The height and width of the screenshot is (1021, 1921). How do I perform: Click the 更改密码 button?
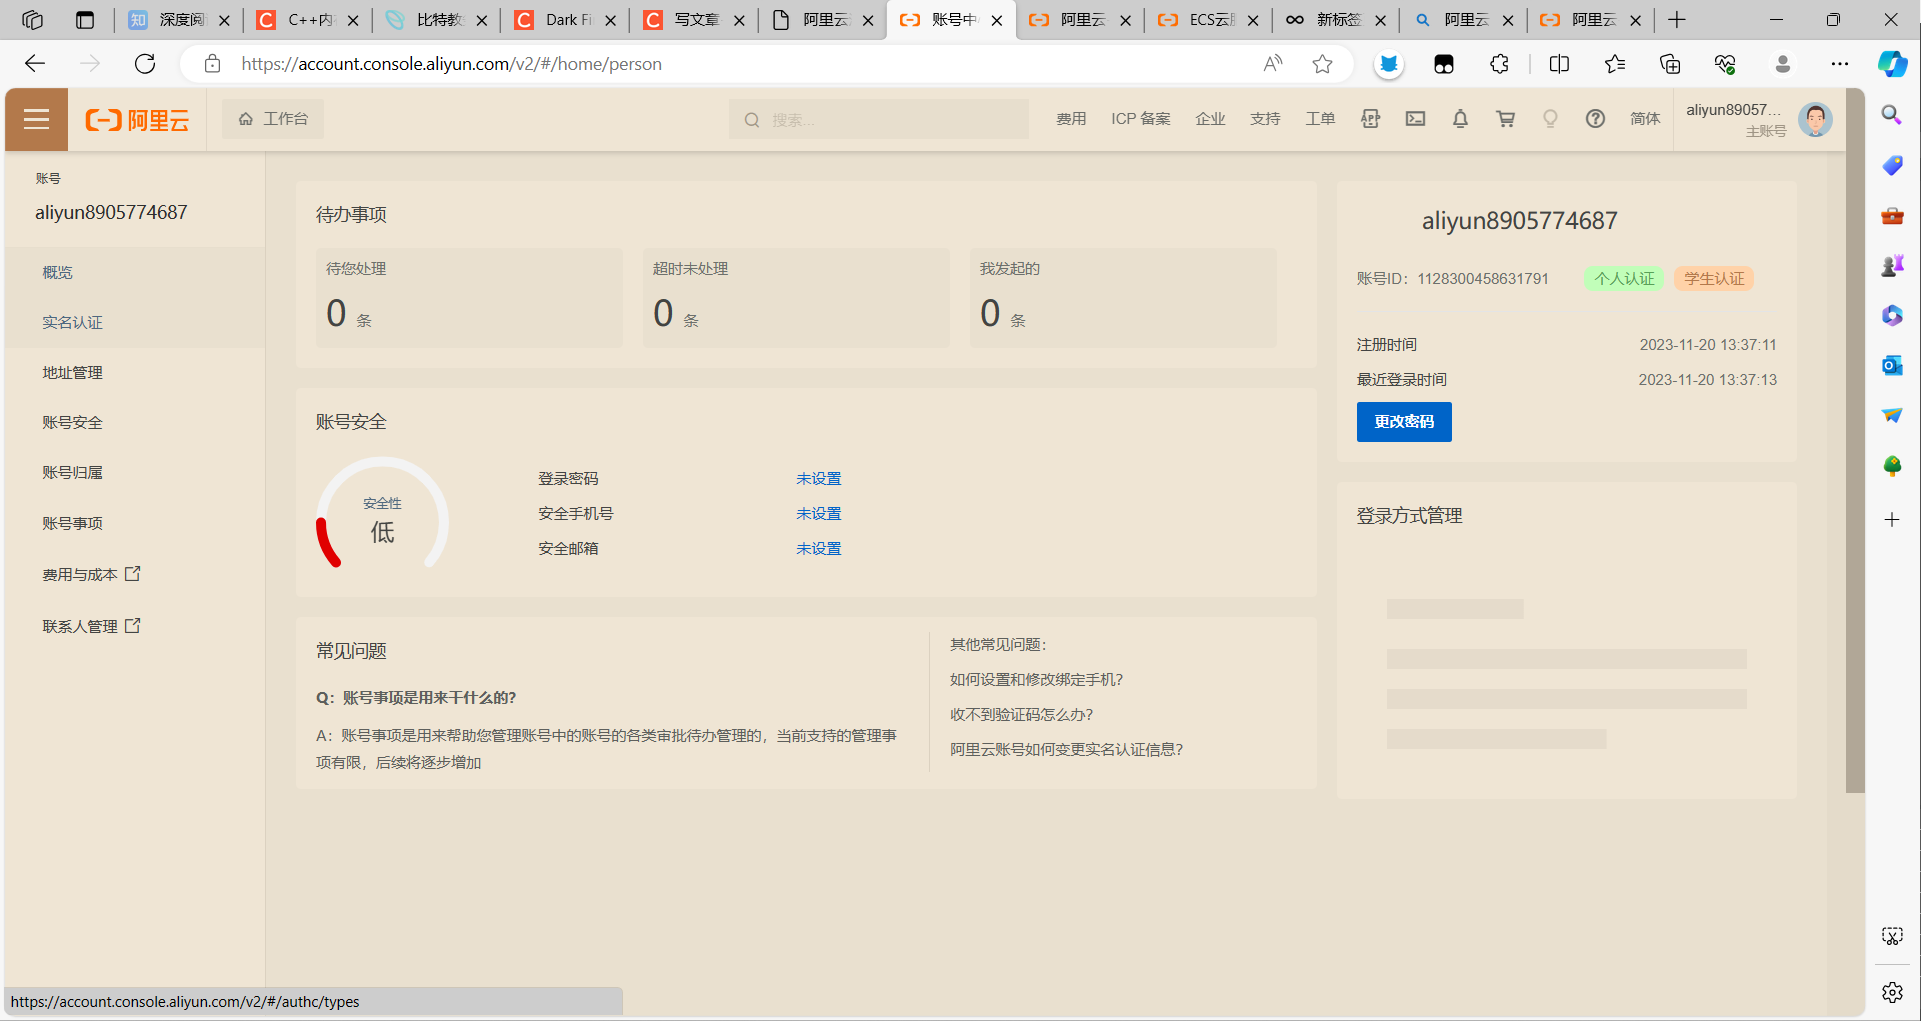(x=1404, y=422)
